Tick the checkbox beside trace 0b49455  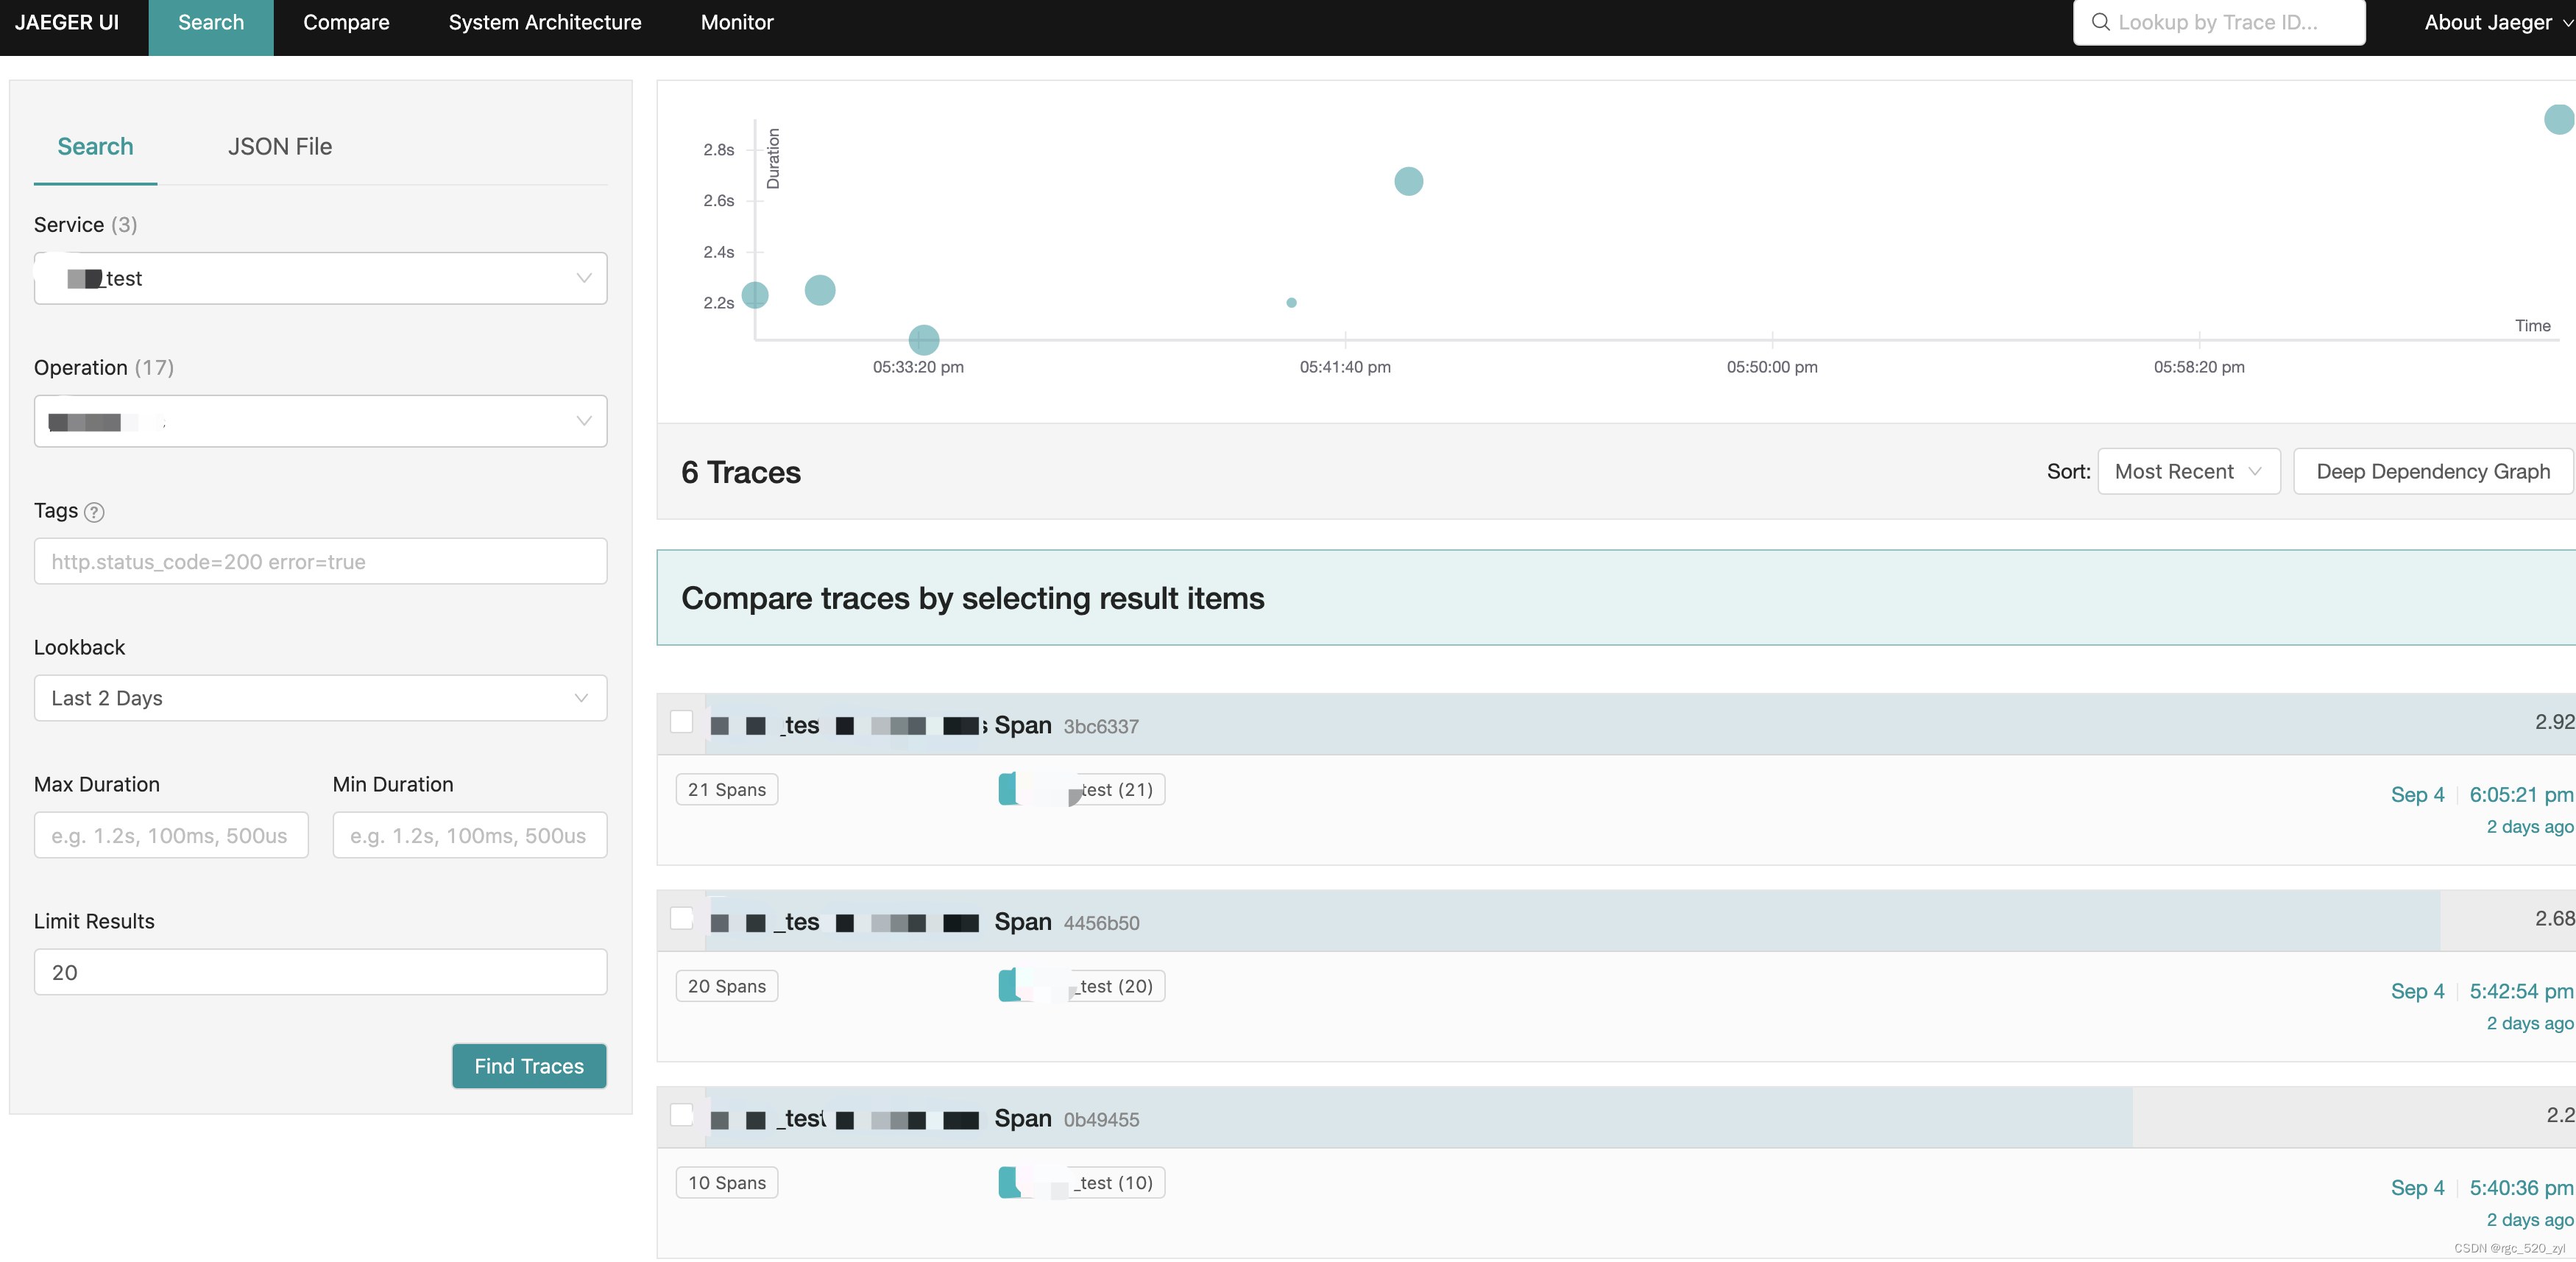point(682,1115)
